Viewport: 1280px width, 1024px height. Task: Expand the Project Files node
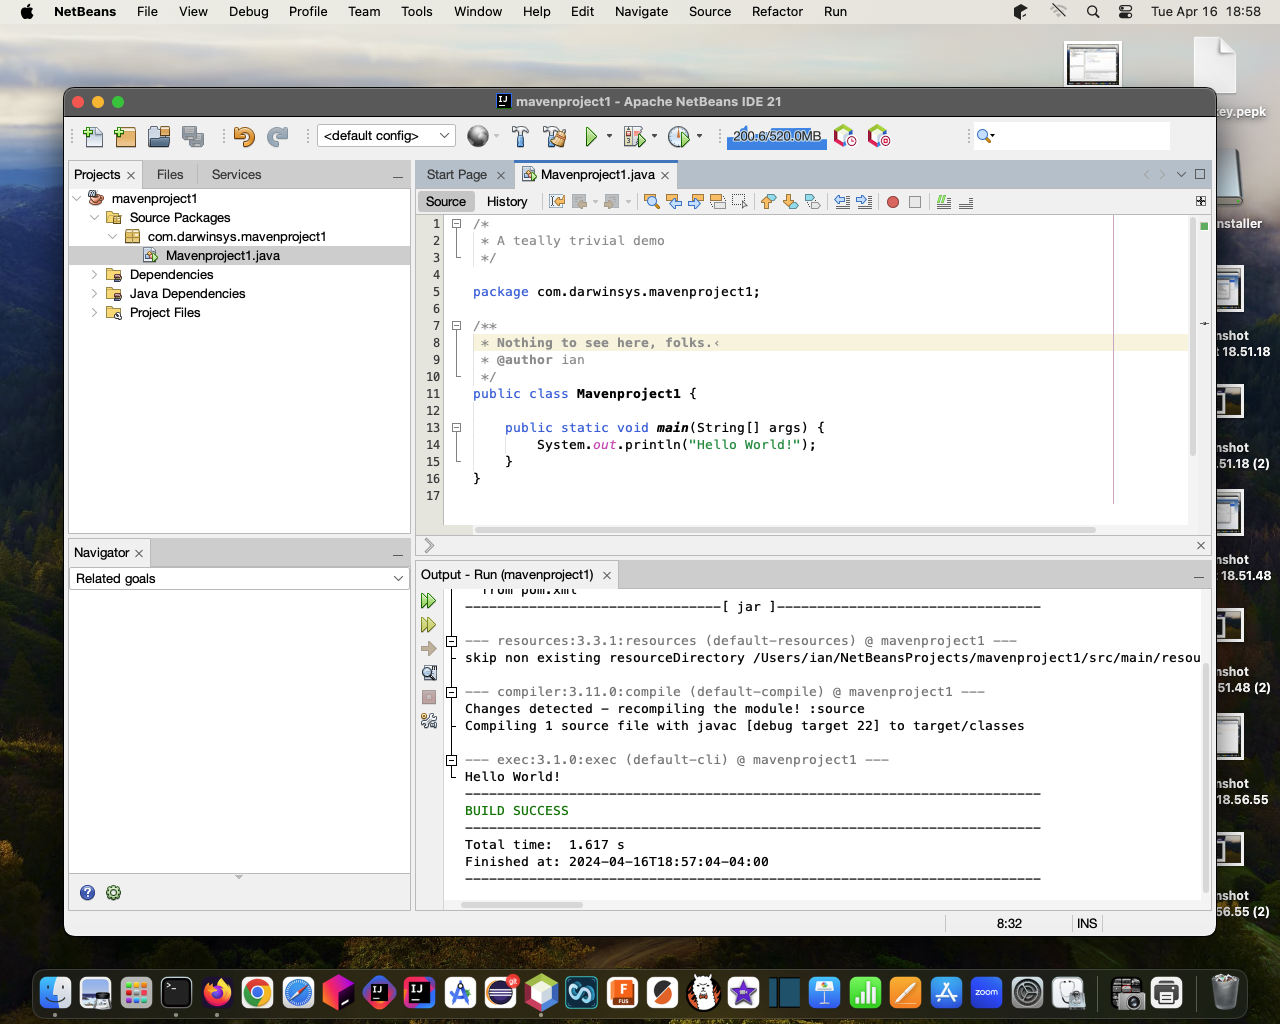pos(95,312)
